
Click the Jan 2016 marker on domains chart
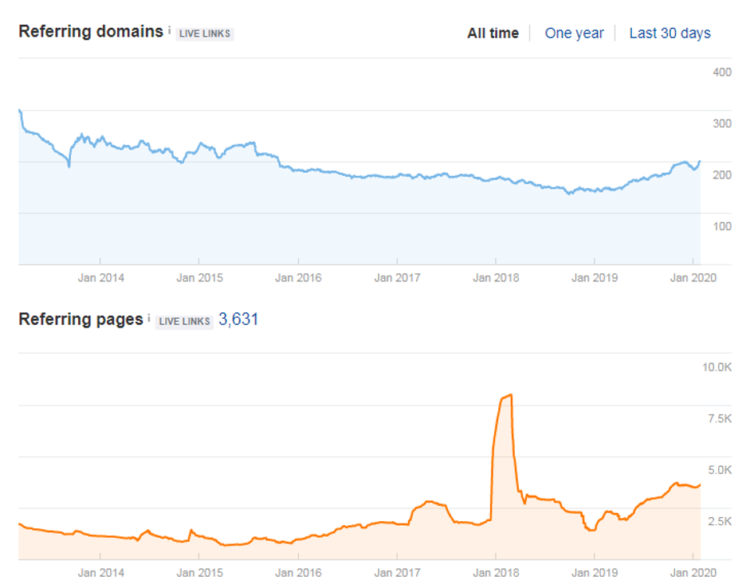point(298,277)
